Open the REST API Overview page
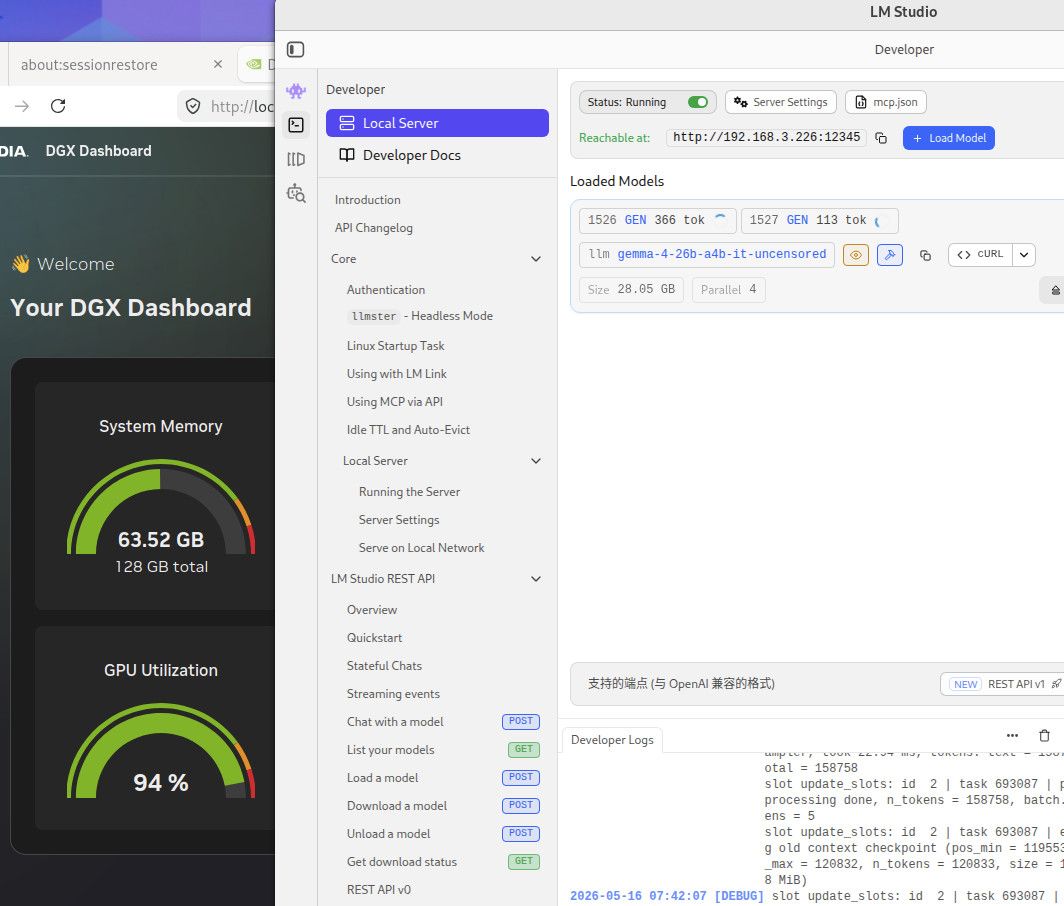 [372, 609]
